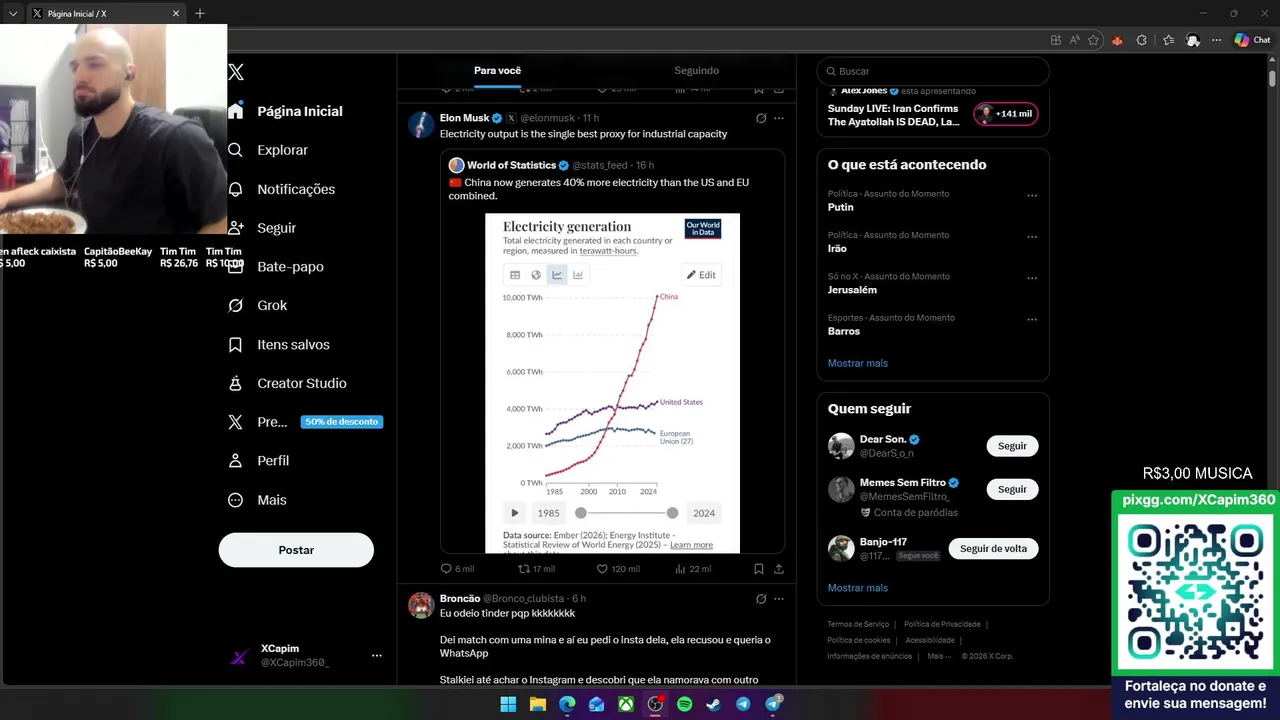This screenshot has width=1280, height=720.
Task: Open more options for Jerusalém trend
Action: point(1032,278)
